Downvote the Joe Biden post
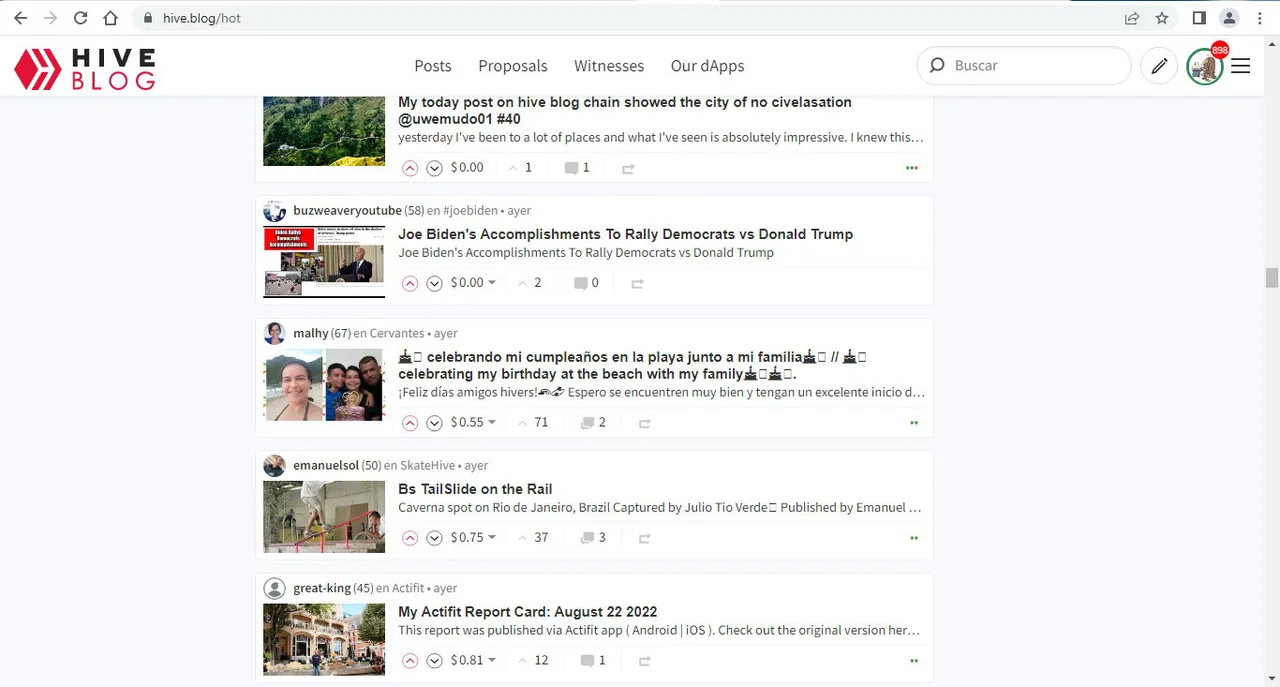Screen dimensions: 1280x687 coord(434,283)
